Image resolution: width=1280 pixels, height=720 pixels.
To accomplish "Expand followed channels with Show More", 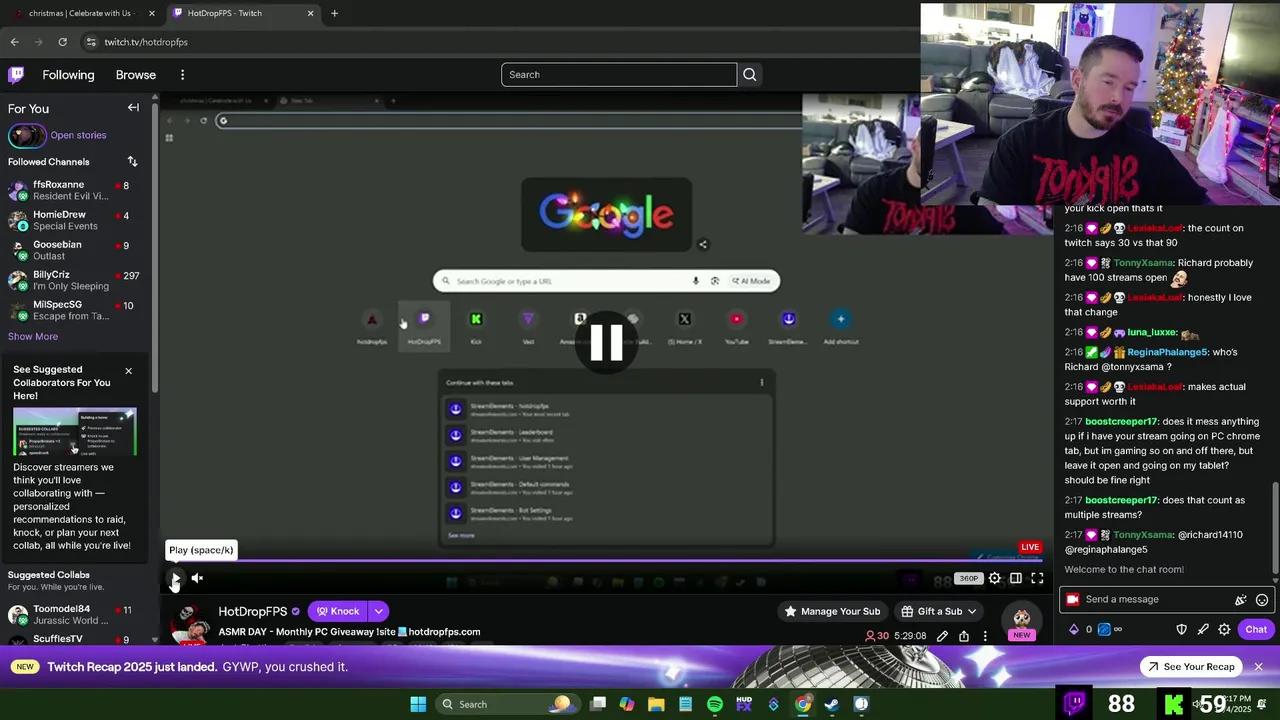I will 33,336.
